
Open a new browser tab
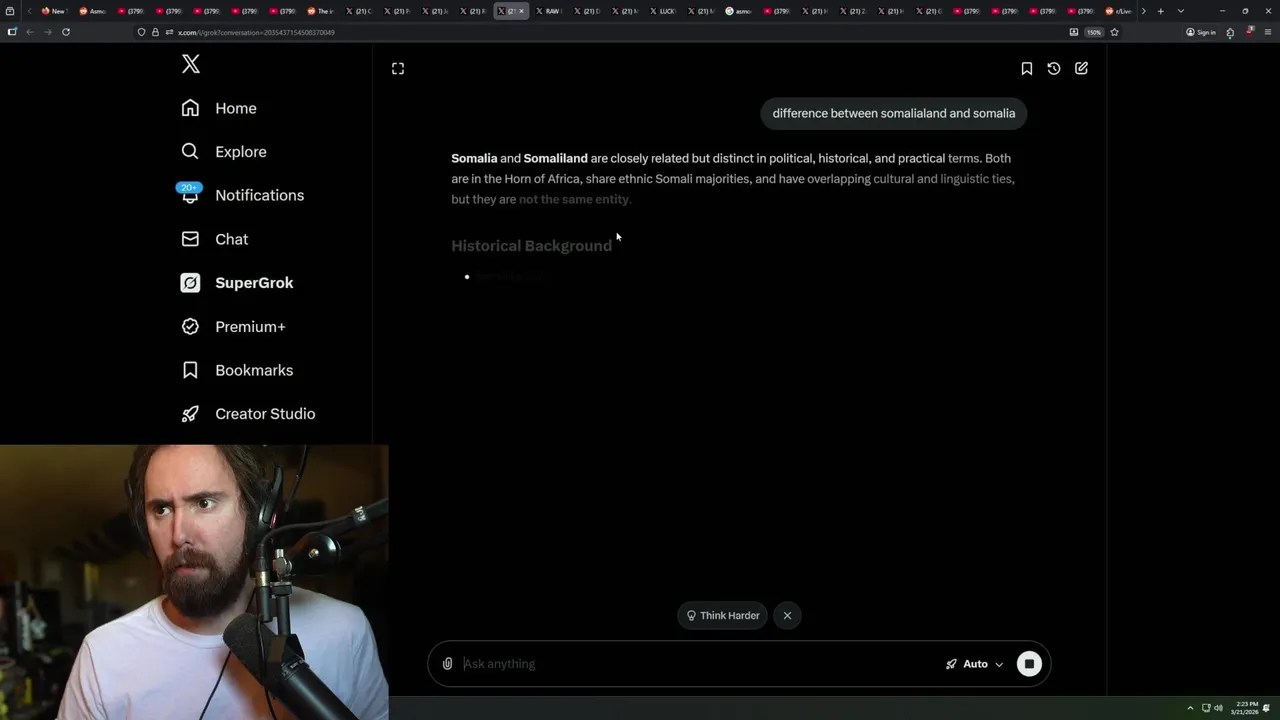(1160, 11)
